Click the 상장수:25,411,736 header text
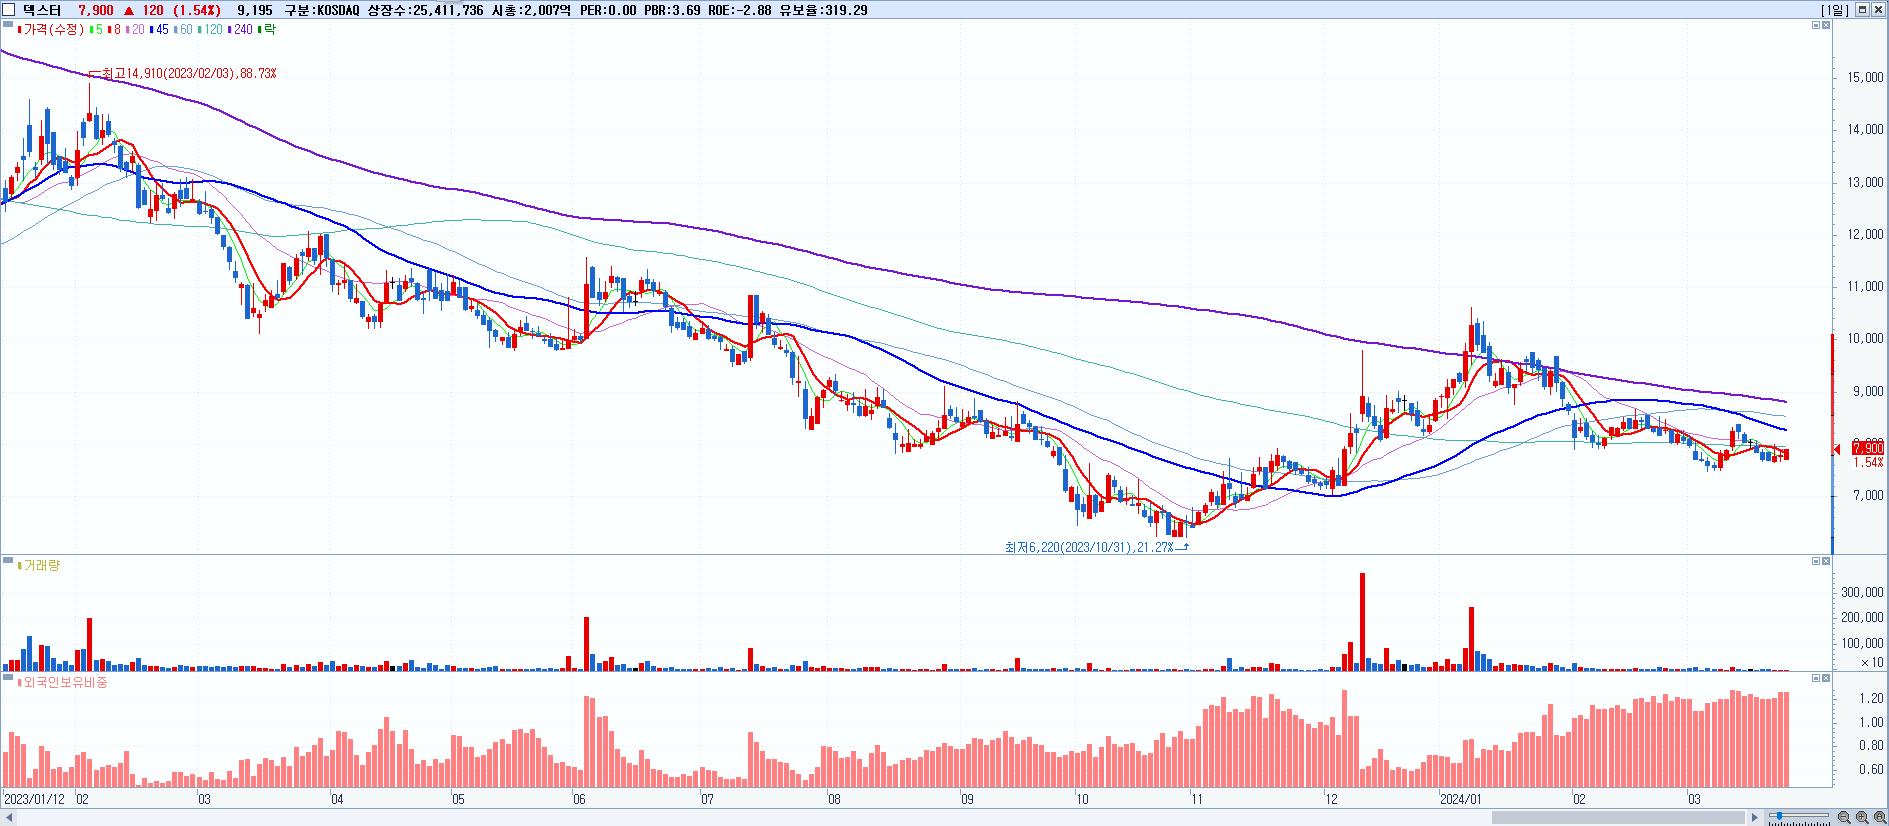The image size is (1889, 826). pos(427,10)
